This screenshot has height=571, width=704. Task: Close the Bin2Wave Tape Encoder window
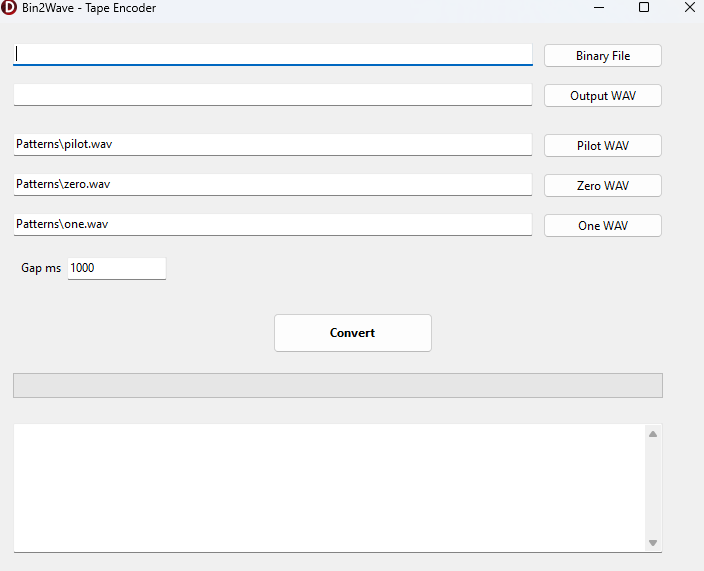(x=690, y=7)
